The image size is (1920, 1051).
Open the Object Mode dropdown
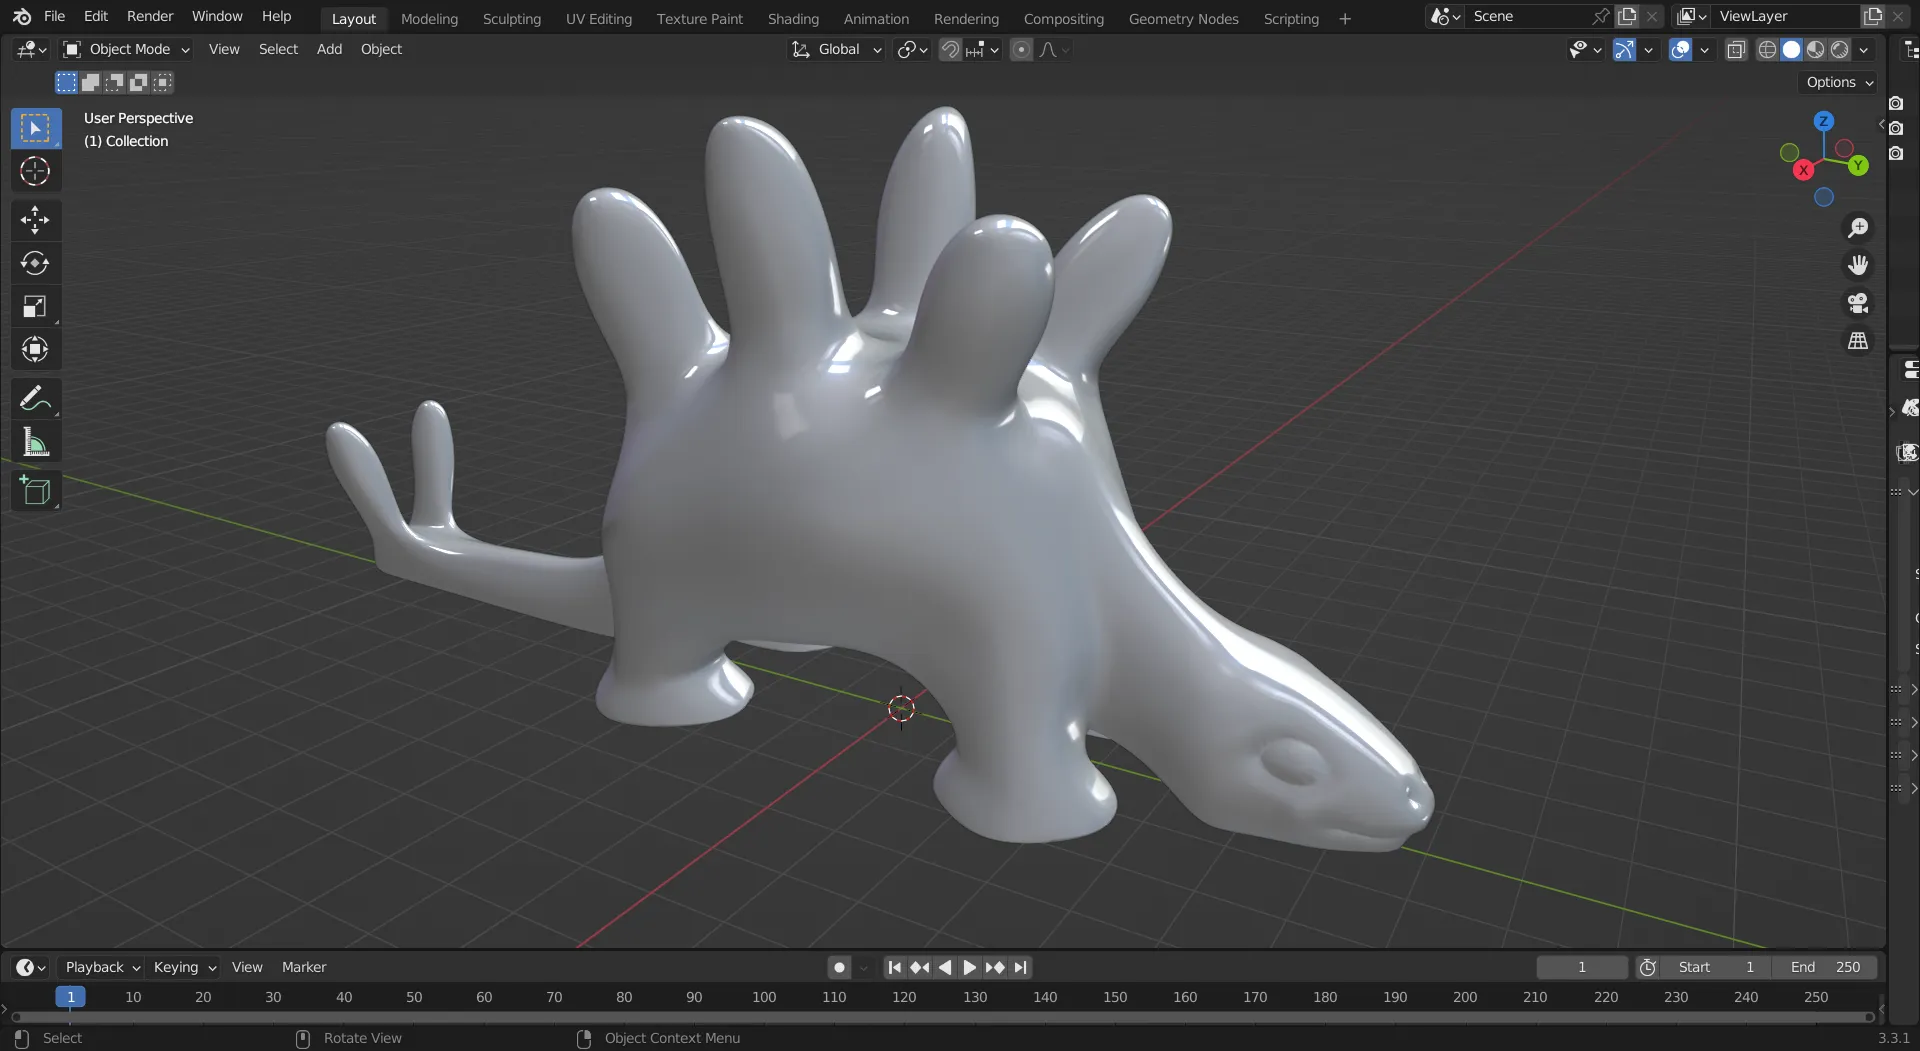[124, 49]
